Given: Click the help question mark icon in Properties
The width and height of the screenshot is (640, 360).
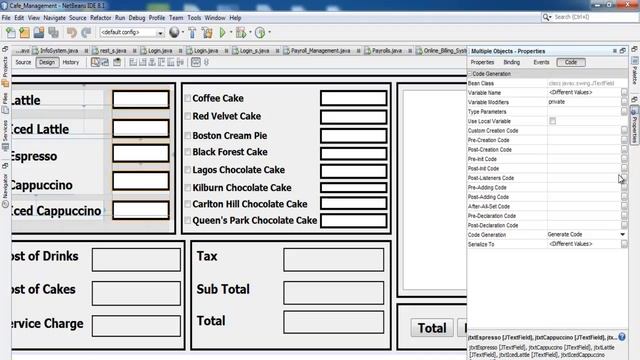Looking at the screenshot, I should 622,337.
